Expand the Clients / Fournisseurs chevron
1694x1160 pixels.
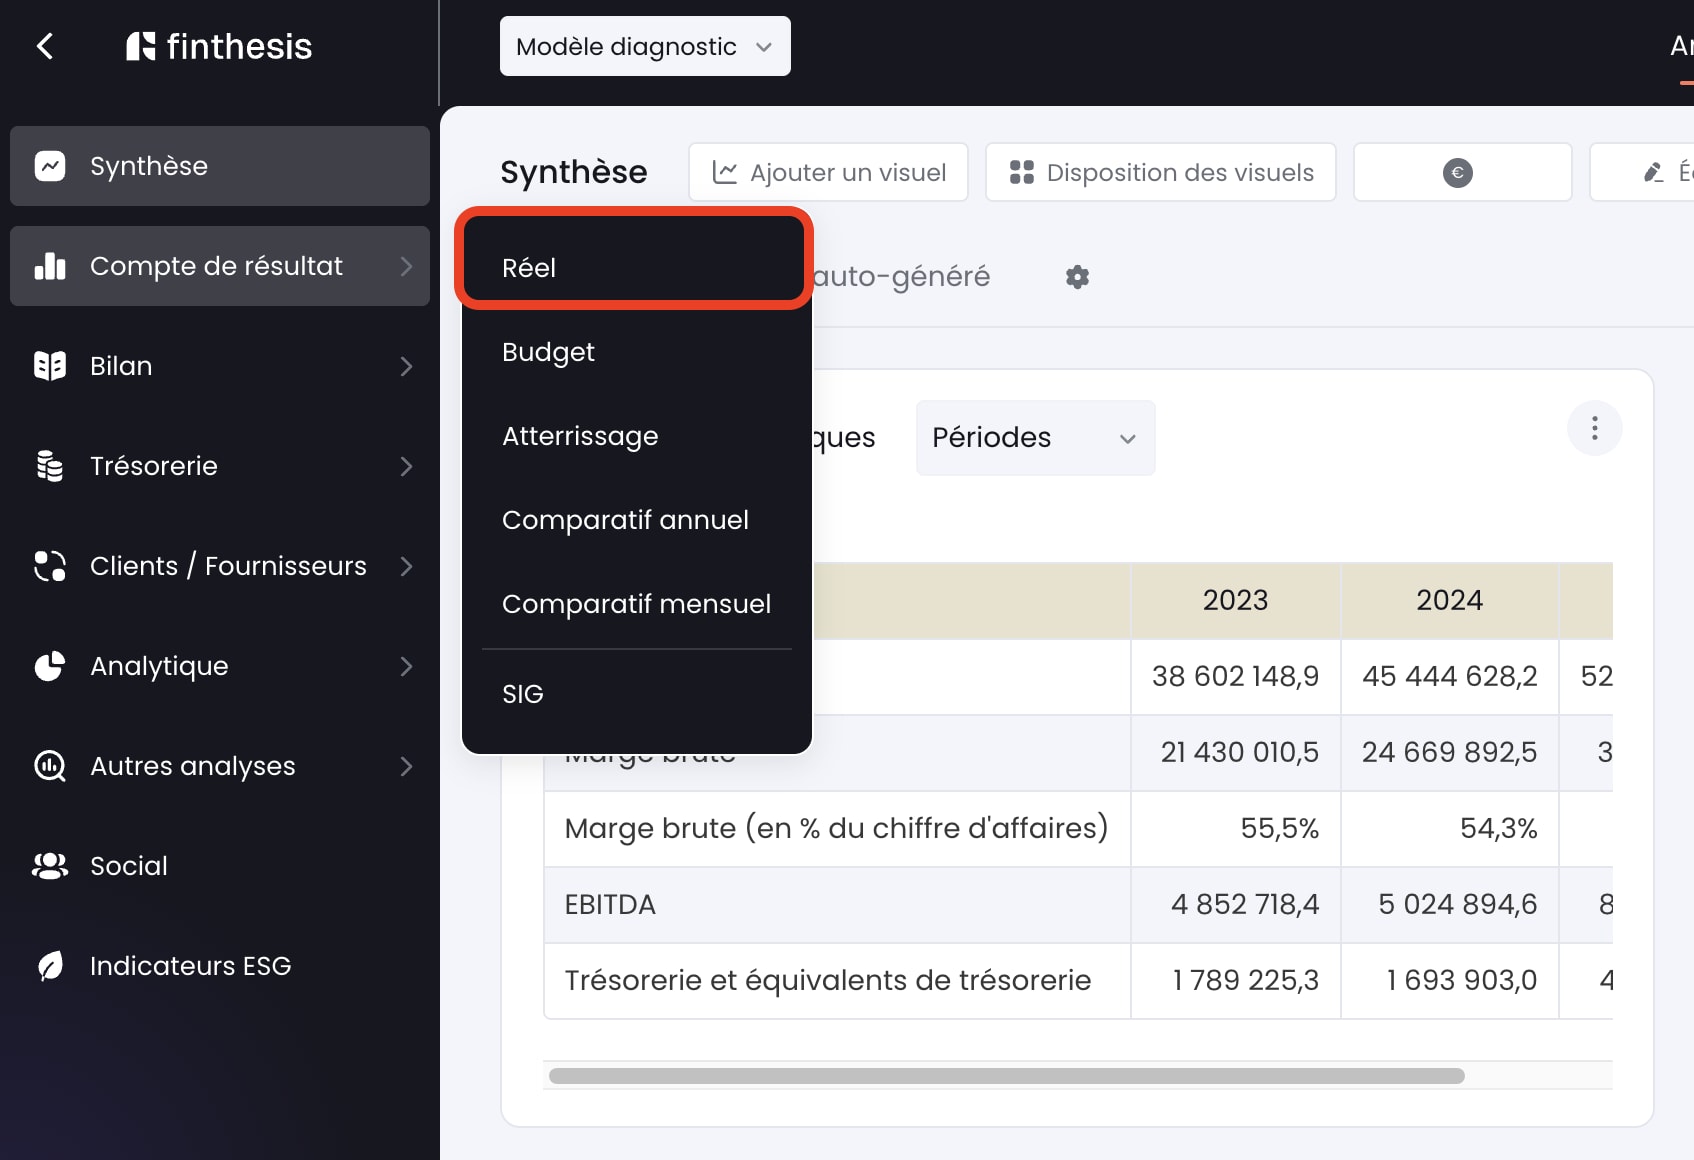point(406,566)
